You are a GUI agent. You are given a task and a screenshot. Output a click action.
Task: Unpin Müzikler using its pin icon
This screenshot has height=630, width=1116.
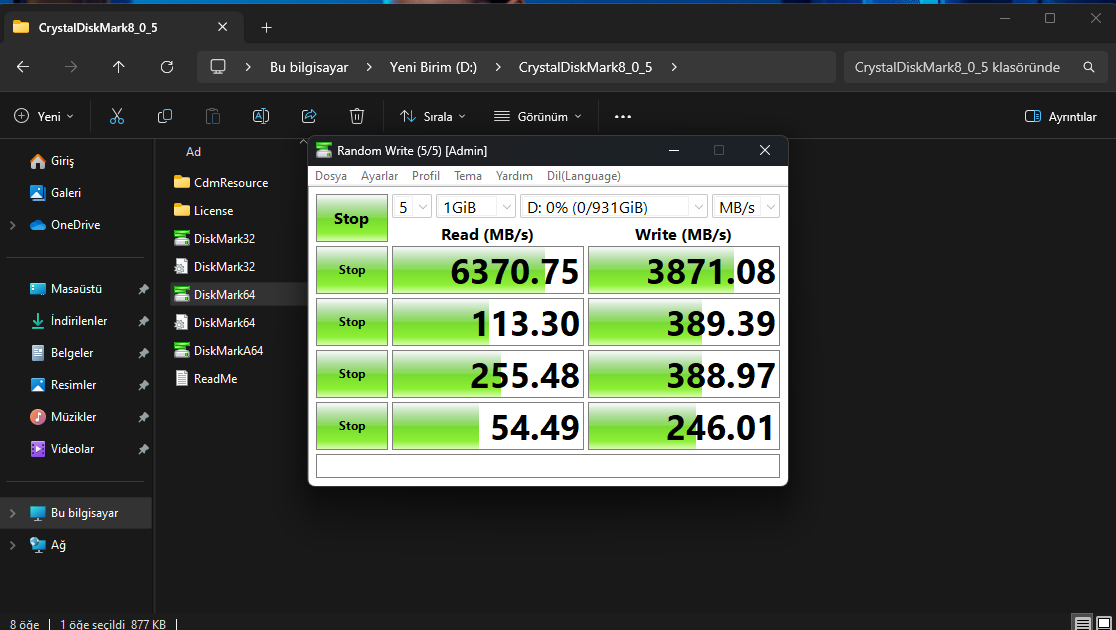[143, 417]
